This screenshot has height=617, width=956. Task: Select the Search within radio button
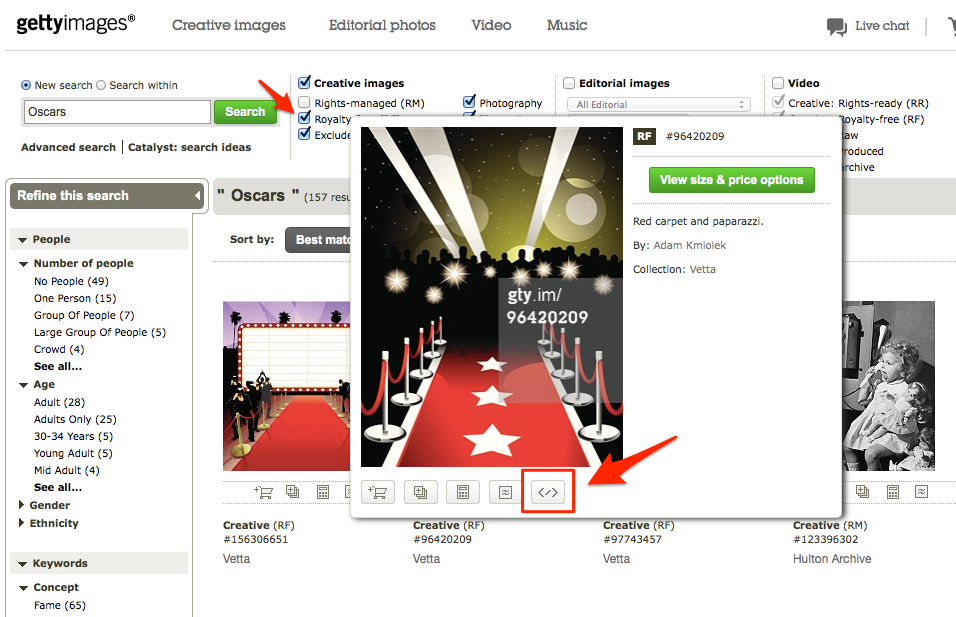click(x=102, y=86)
